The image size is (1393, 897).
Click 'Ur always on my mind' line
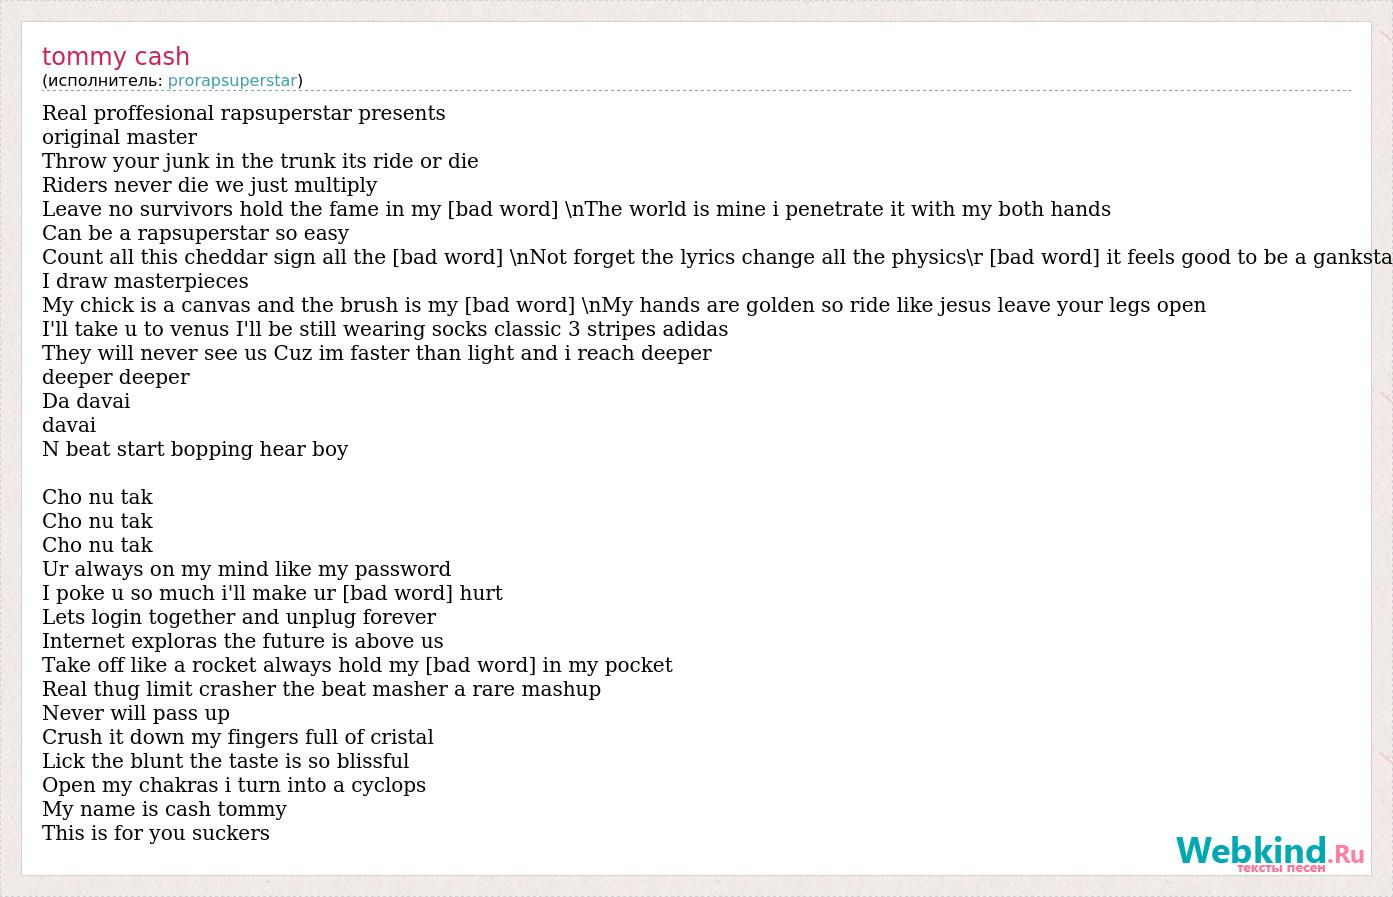click(246, 569)
